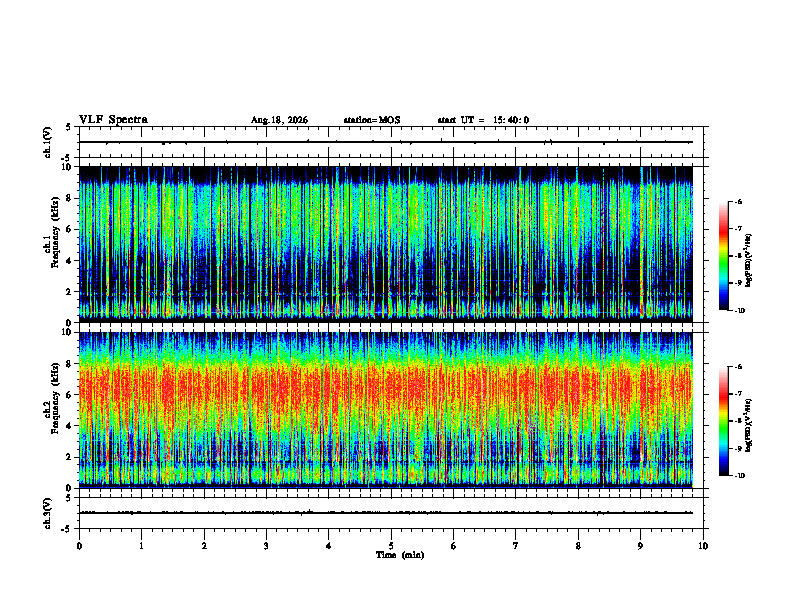Image resolution: width=792 pixels, height=612 pixels.
Task: Click time axis tick label "3"
Action: pyautogui.click(x=266, y=546)
